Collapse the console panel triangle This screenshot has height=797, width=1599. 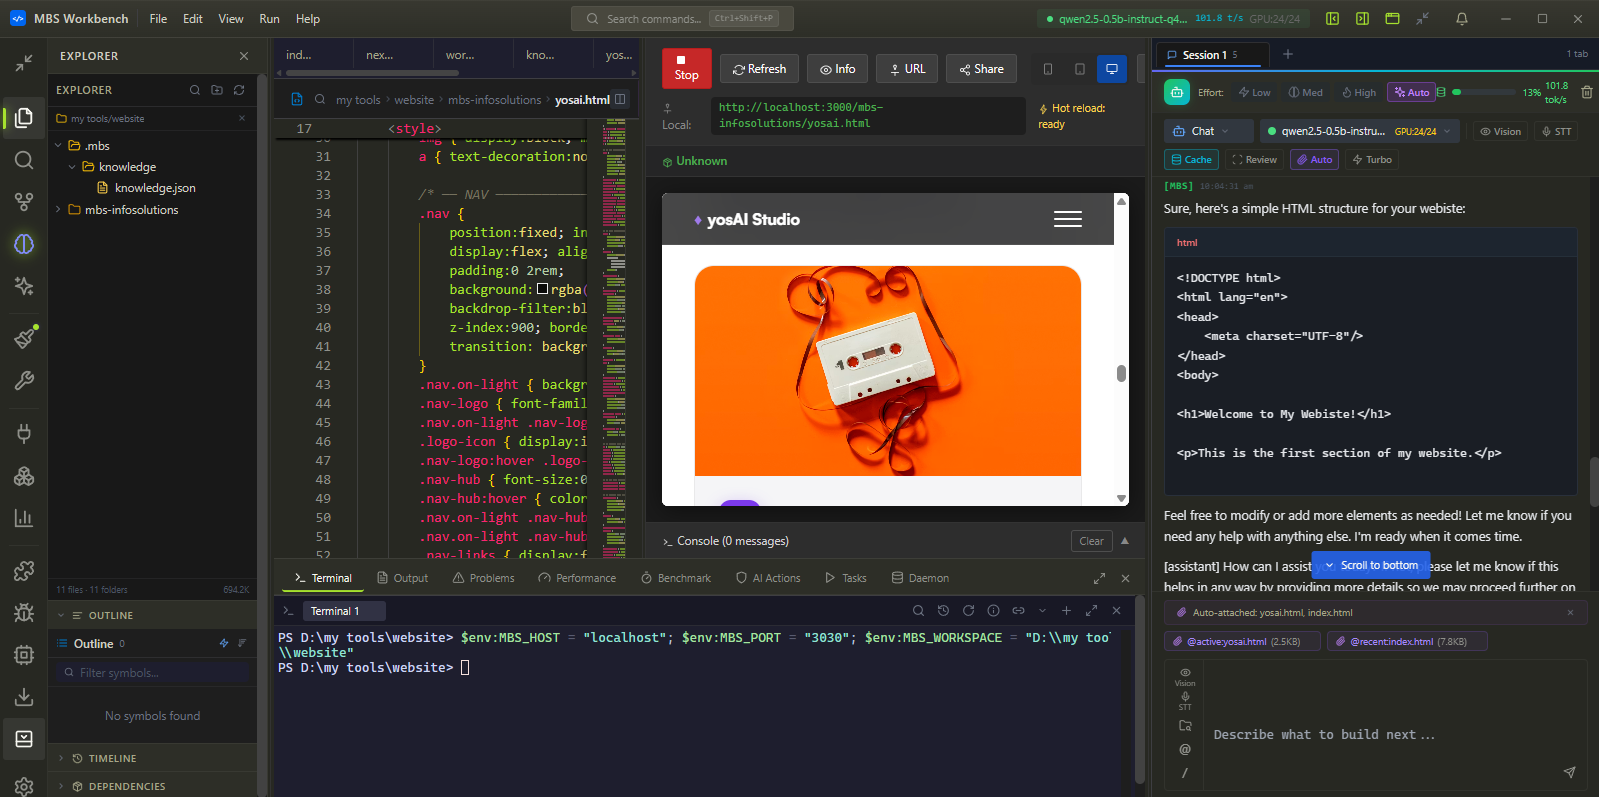point(1125,541)
